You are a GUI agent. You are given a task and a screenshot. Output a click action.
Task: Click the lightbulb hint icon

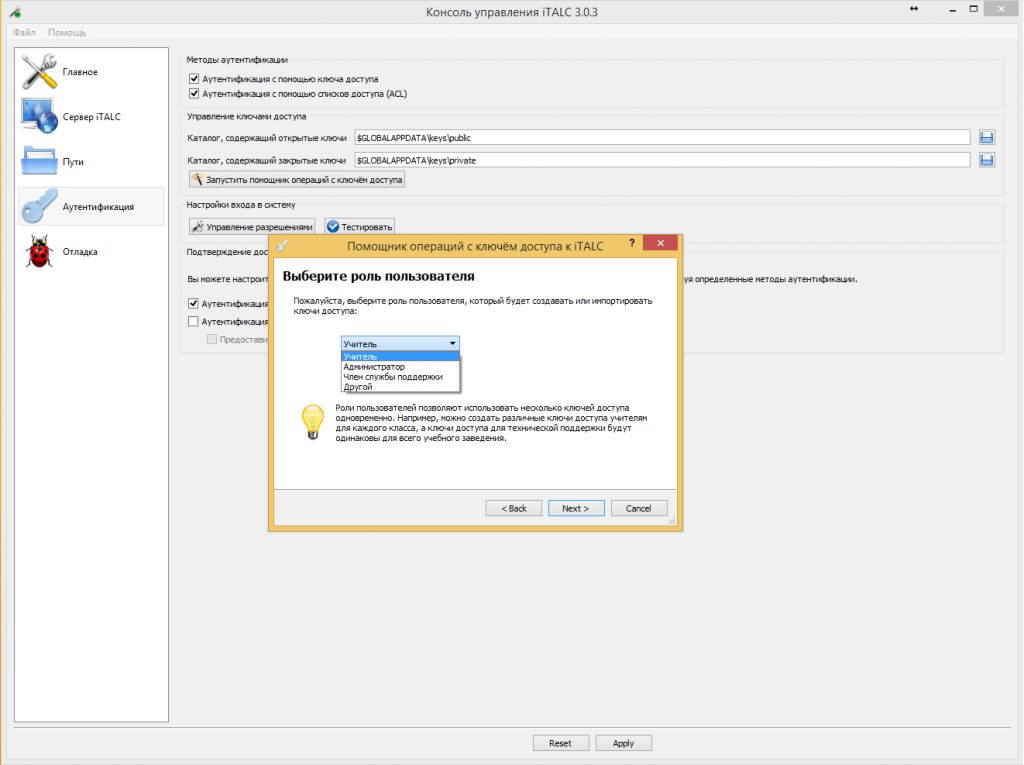coord(312,422)
